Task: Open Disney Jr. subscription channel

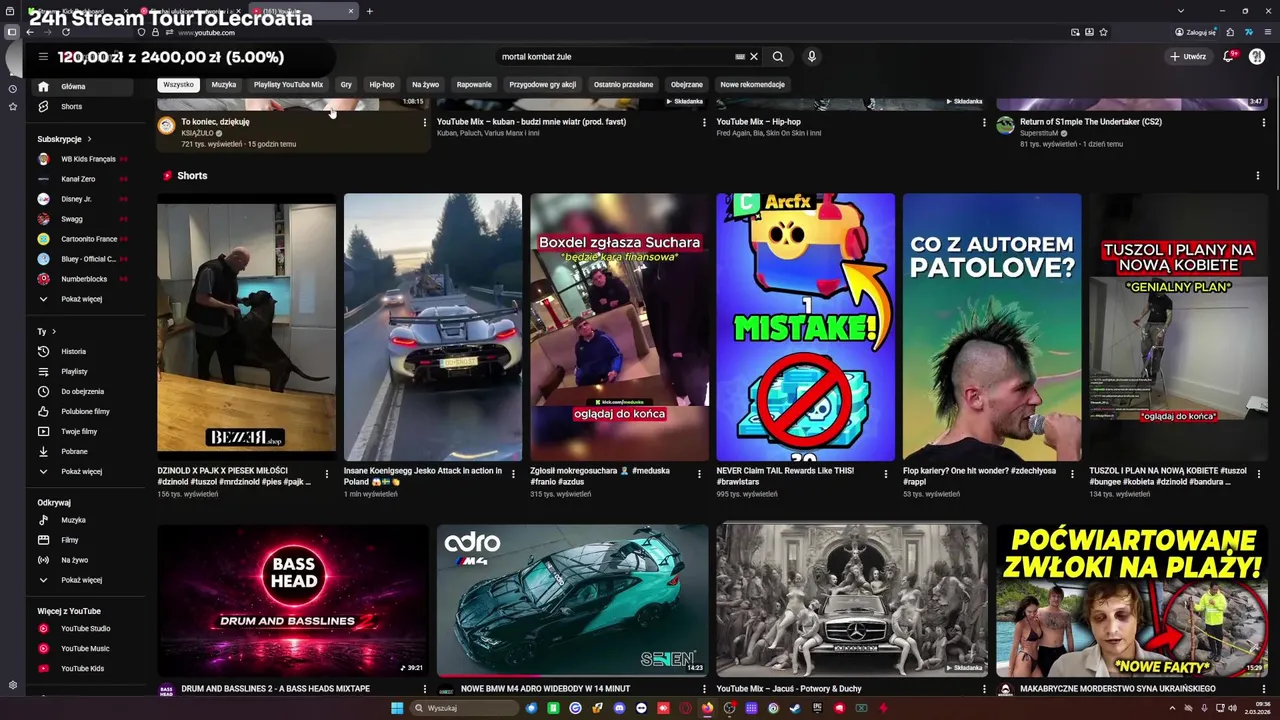Action: coord(84,199)
